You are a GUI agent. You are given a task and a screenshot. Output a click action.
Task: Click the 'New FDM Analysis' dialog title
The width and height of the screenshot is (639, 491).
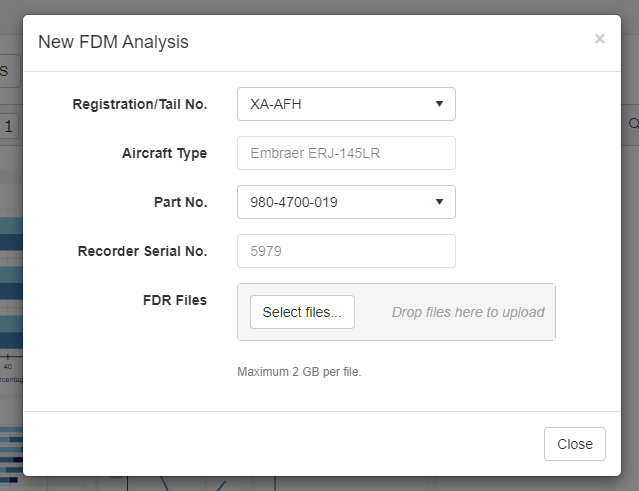pos(113,42)
